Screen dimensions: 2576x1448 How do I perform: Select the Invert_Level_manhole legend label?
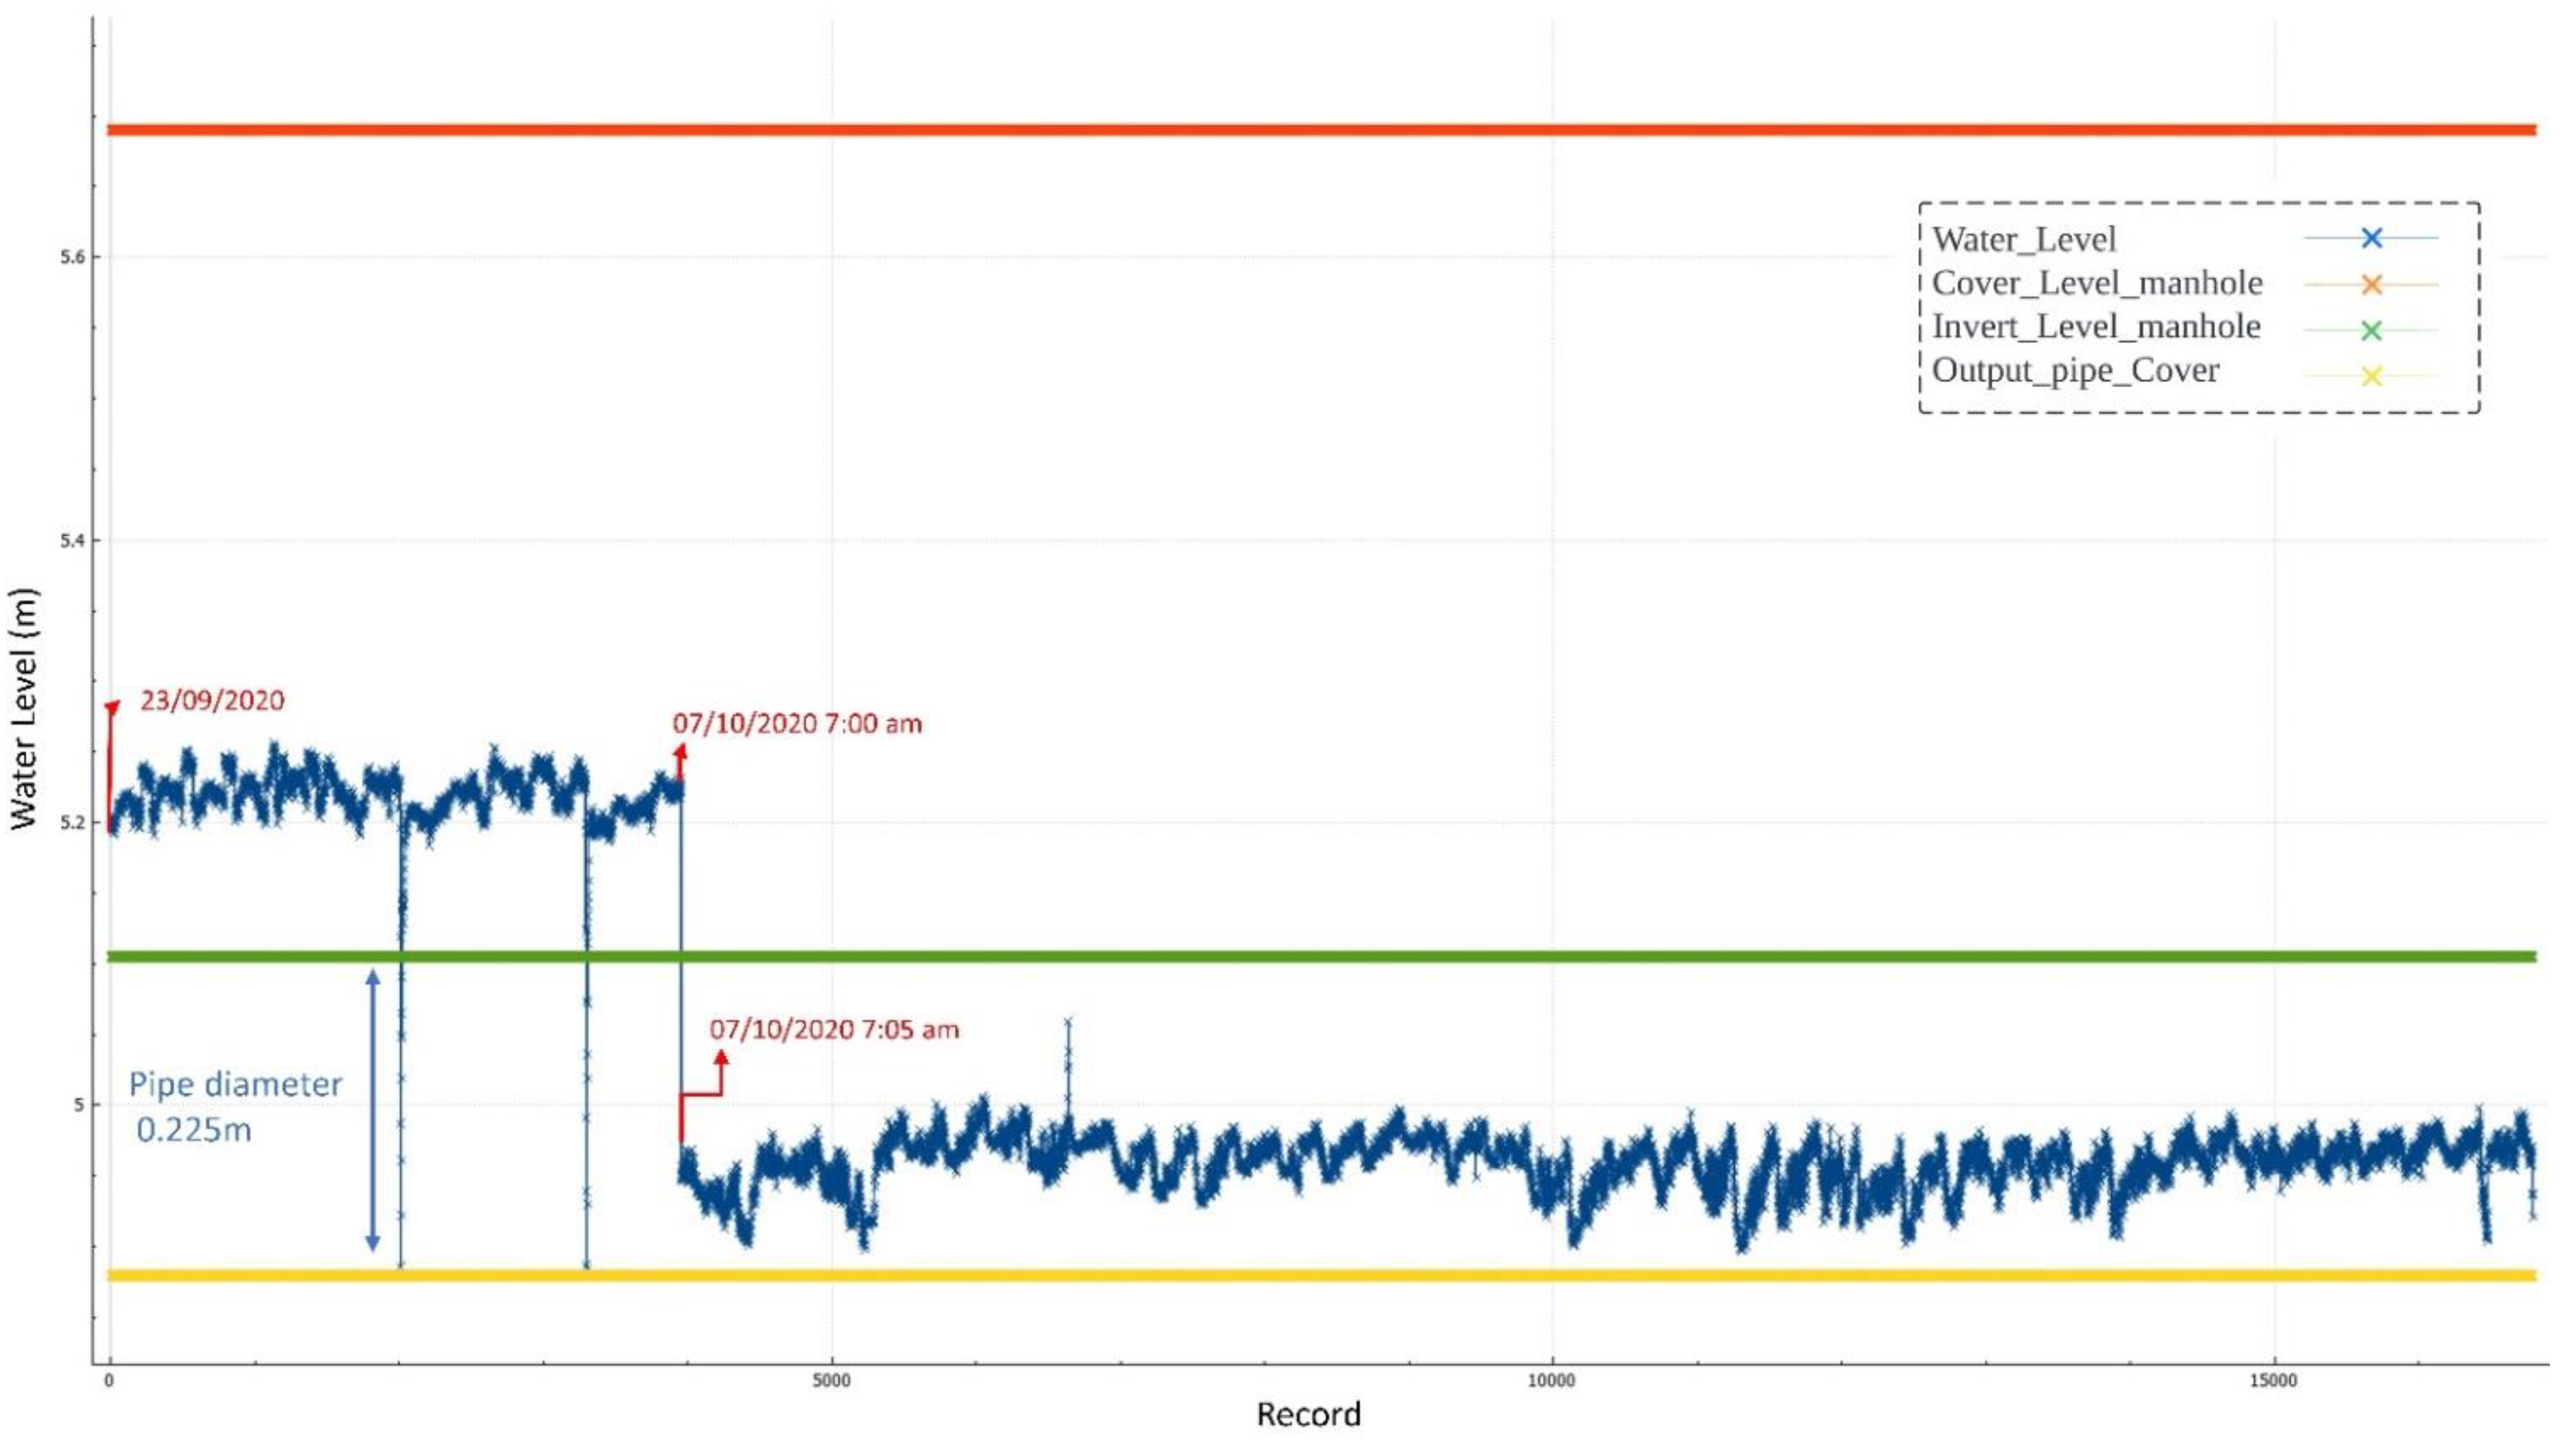2096,327
